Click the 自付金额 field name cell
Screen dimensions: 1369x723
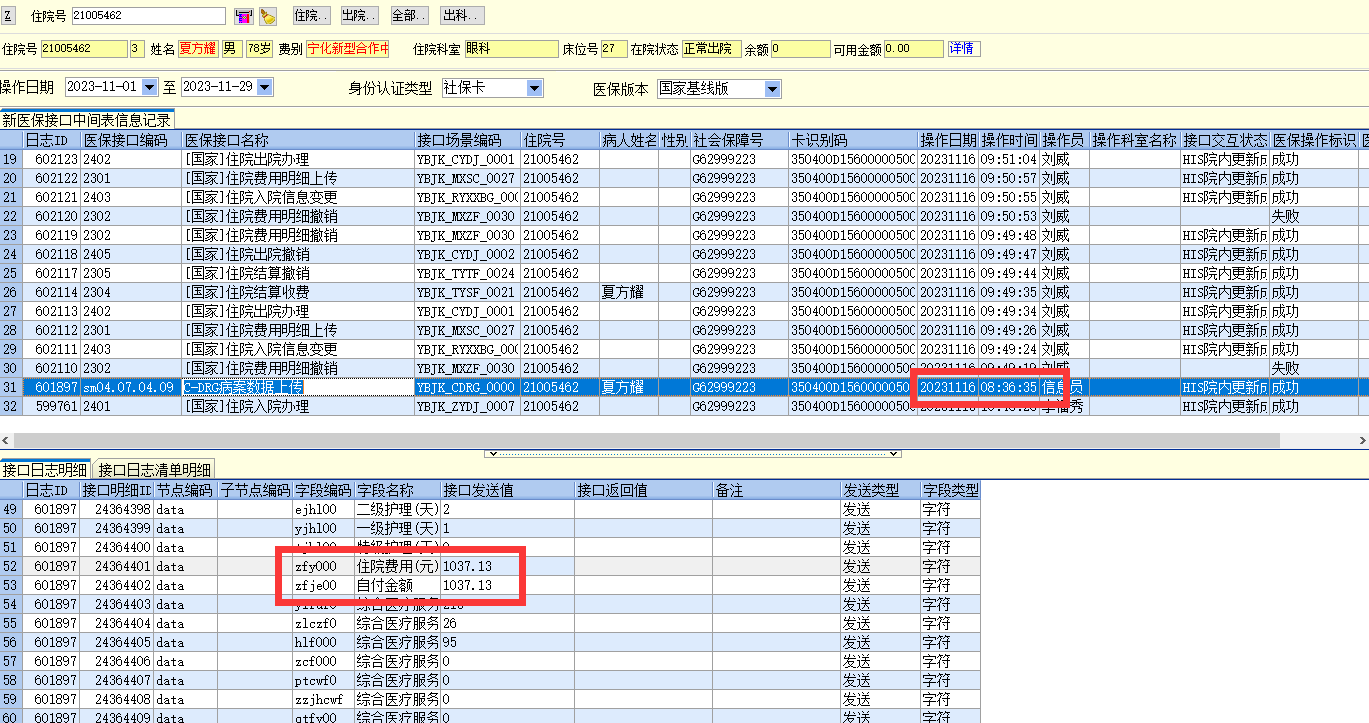pos(397,585)
